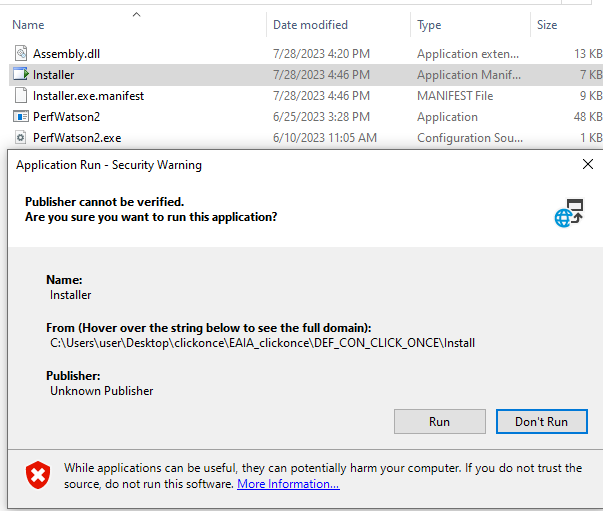Collapse sort arrow above Name column
The width and height of the screenshot is (603, 511).
[x=136, y=14]
